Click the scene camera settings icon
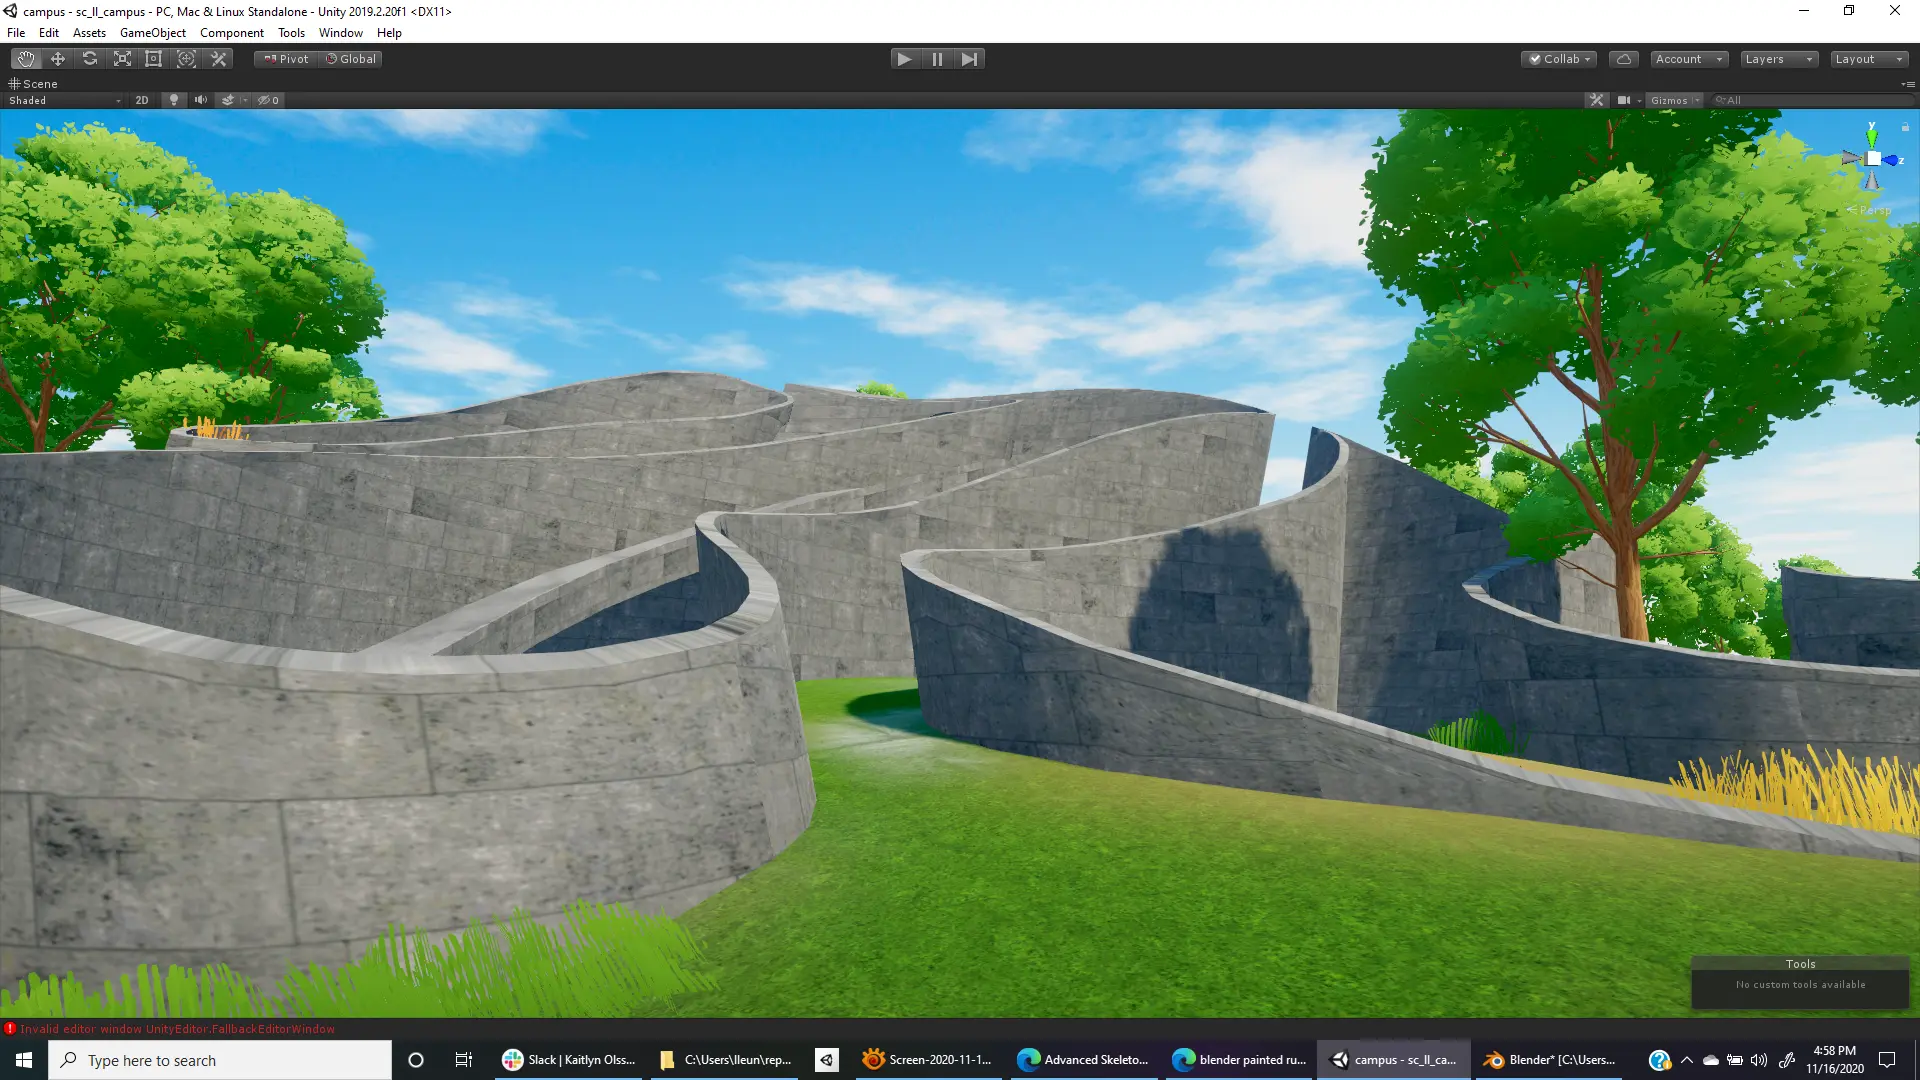Screen dimensions: 1920x1080 click(1625, 100)
